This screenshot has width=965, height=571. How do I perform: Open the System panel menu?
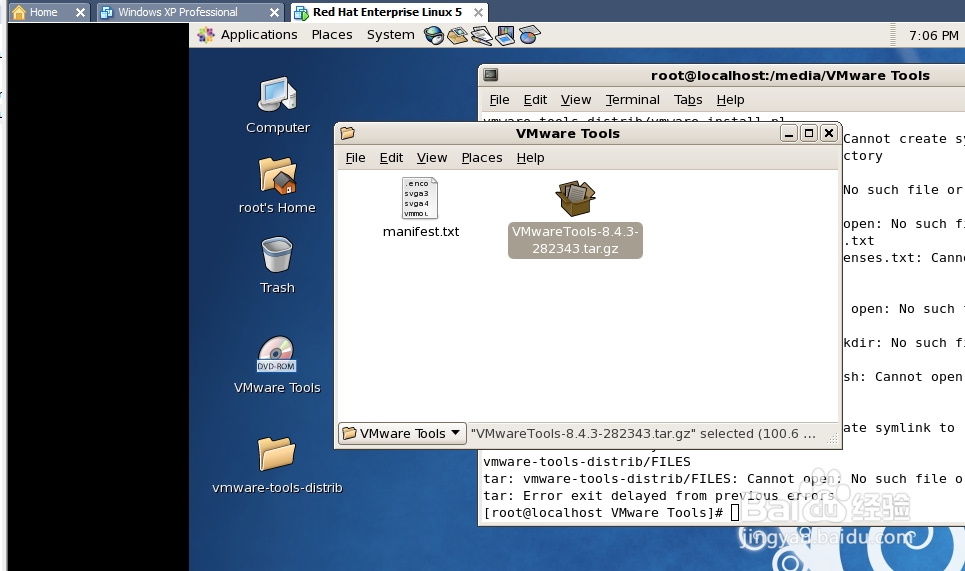[x=390, y=35]
